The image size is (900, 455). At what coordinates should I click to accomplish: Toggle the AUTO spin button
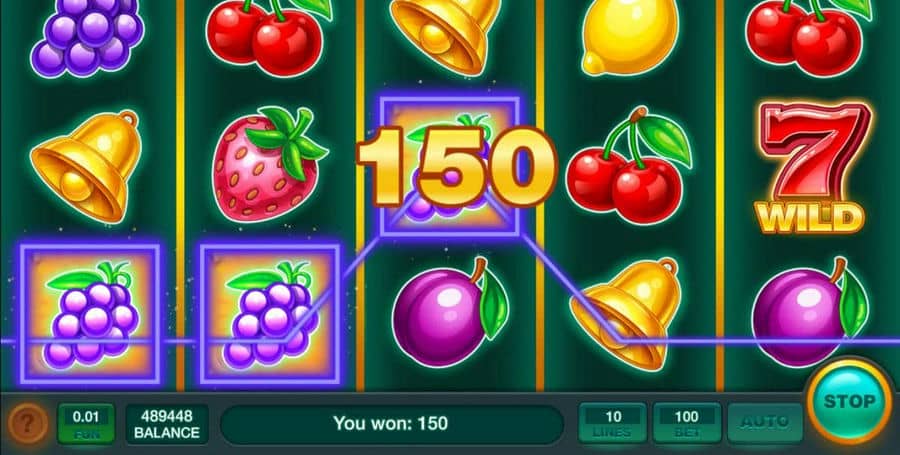[x=765, y=423]
